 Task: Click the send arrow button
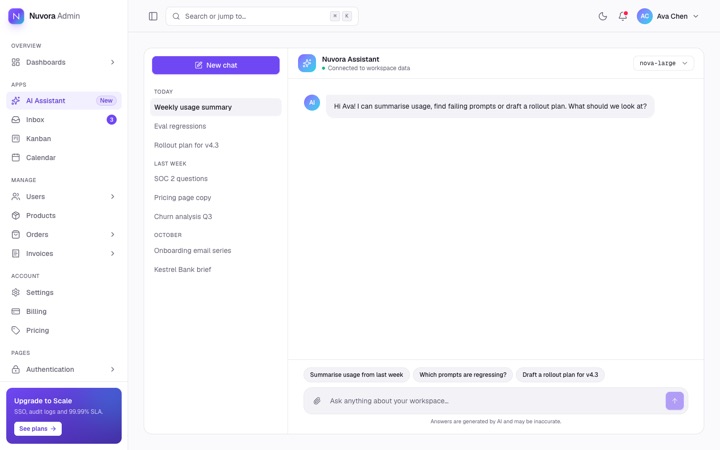click(675, 401)
